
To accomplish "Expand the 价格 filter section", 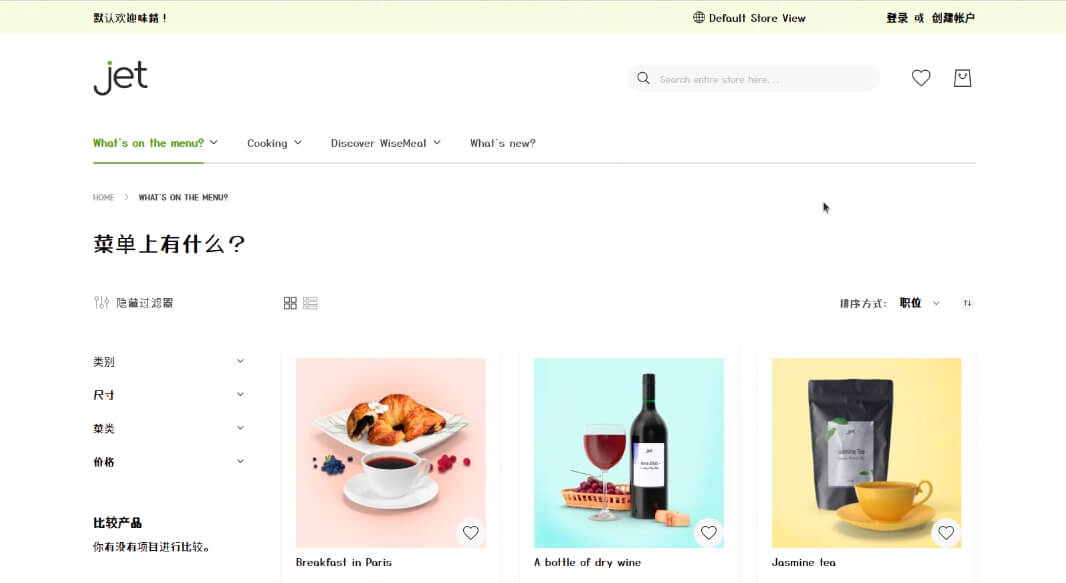I will pos(168,462).
